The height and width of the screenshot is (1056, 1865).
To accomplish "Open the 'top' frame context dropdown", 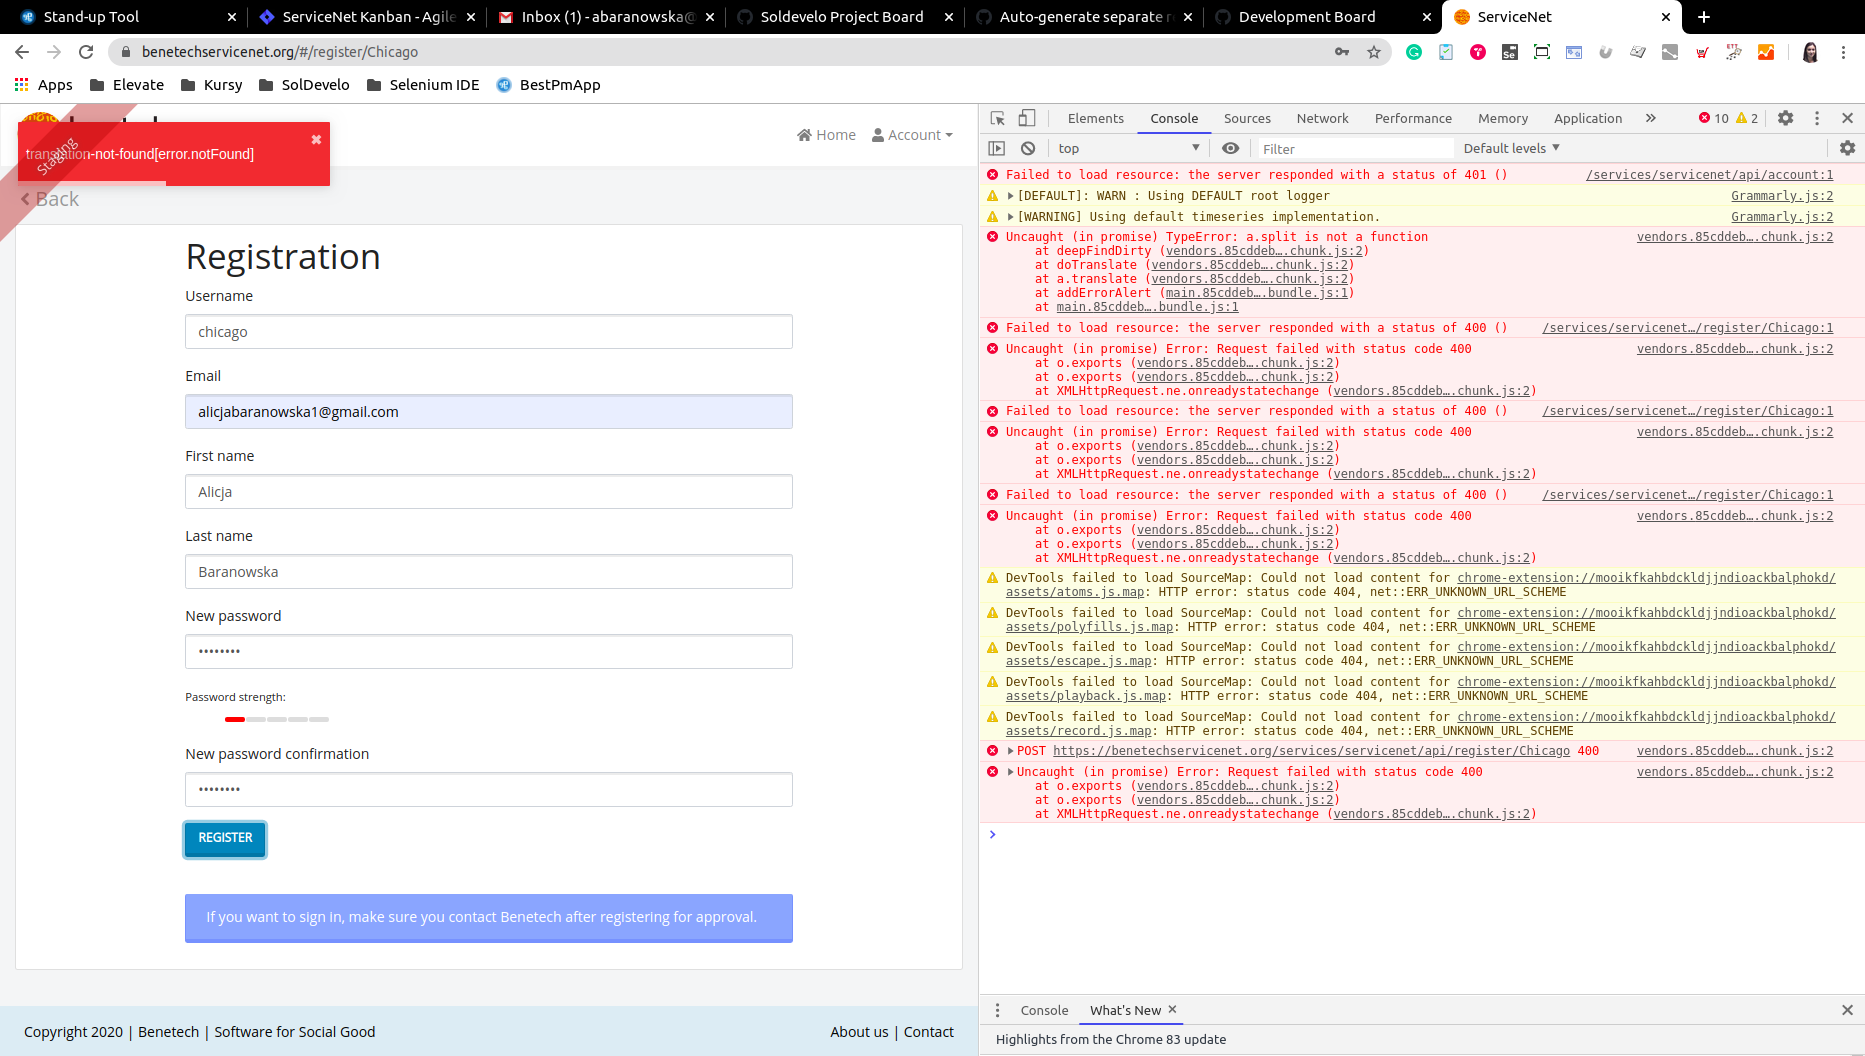I will [x=1128, y=147].
